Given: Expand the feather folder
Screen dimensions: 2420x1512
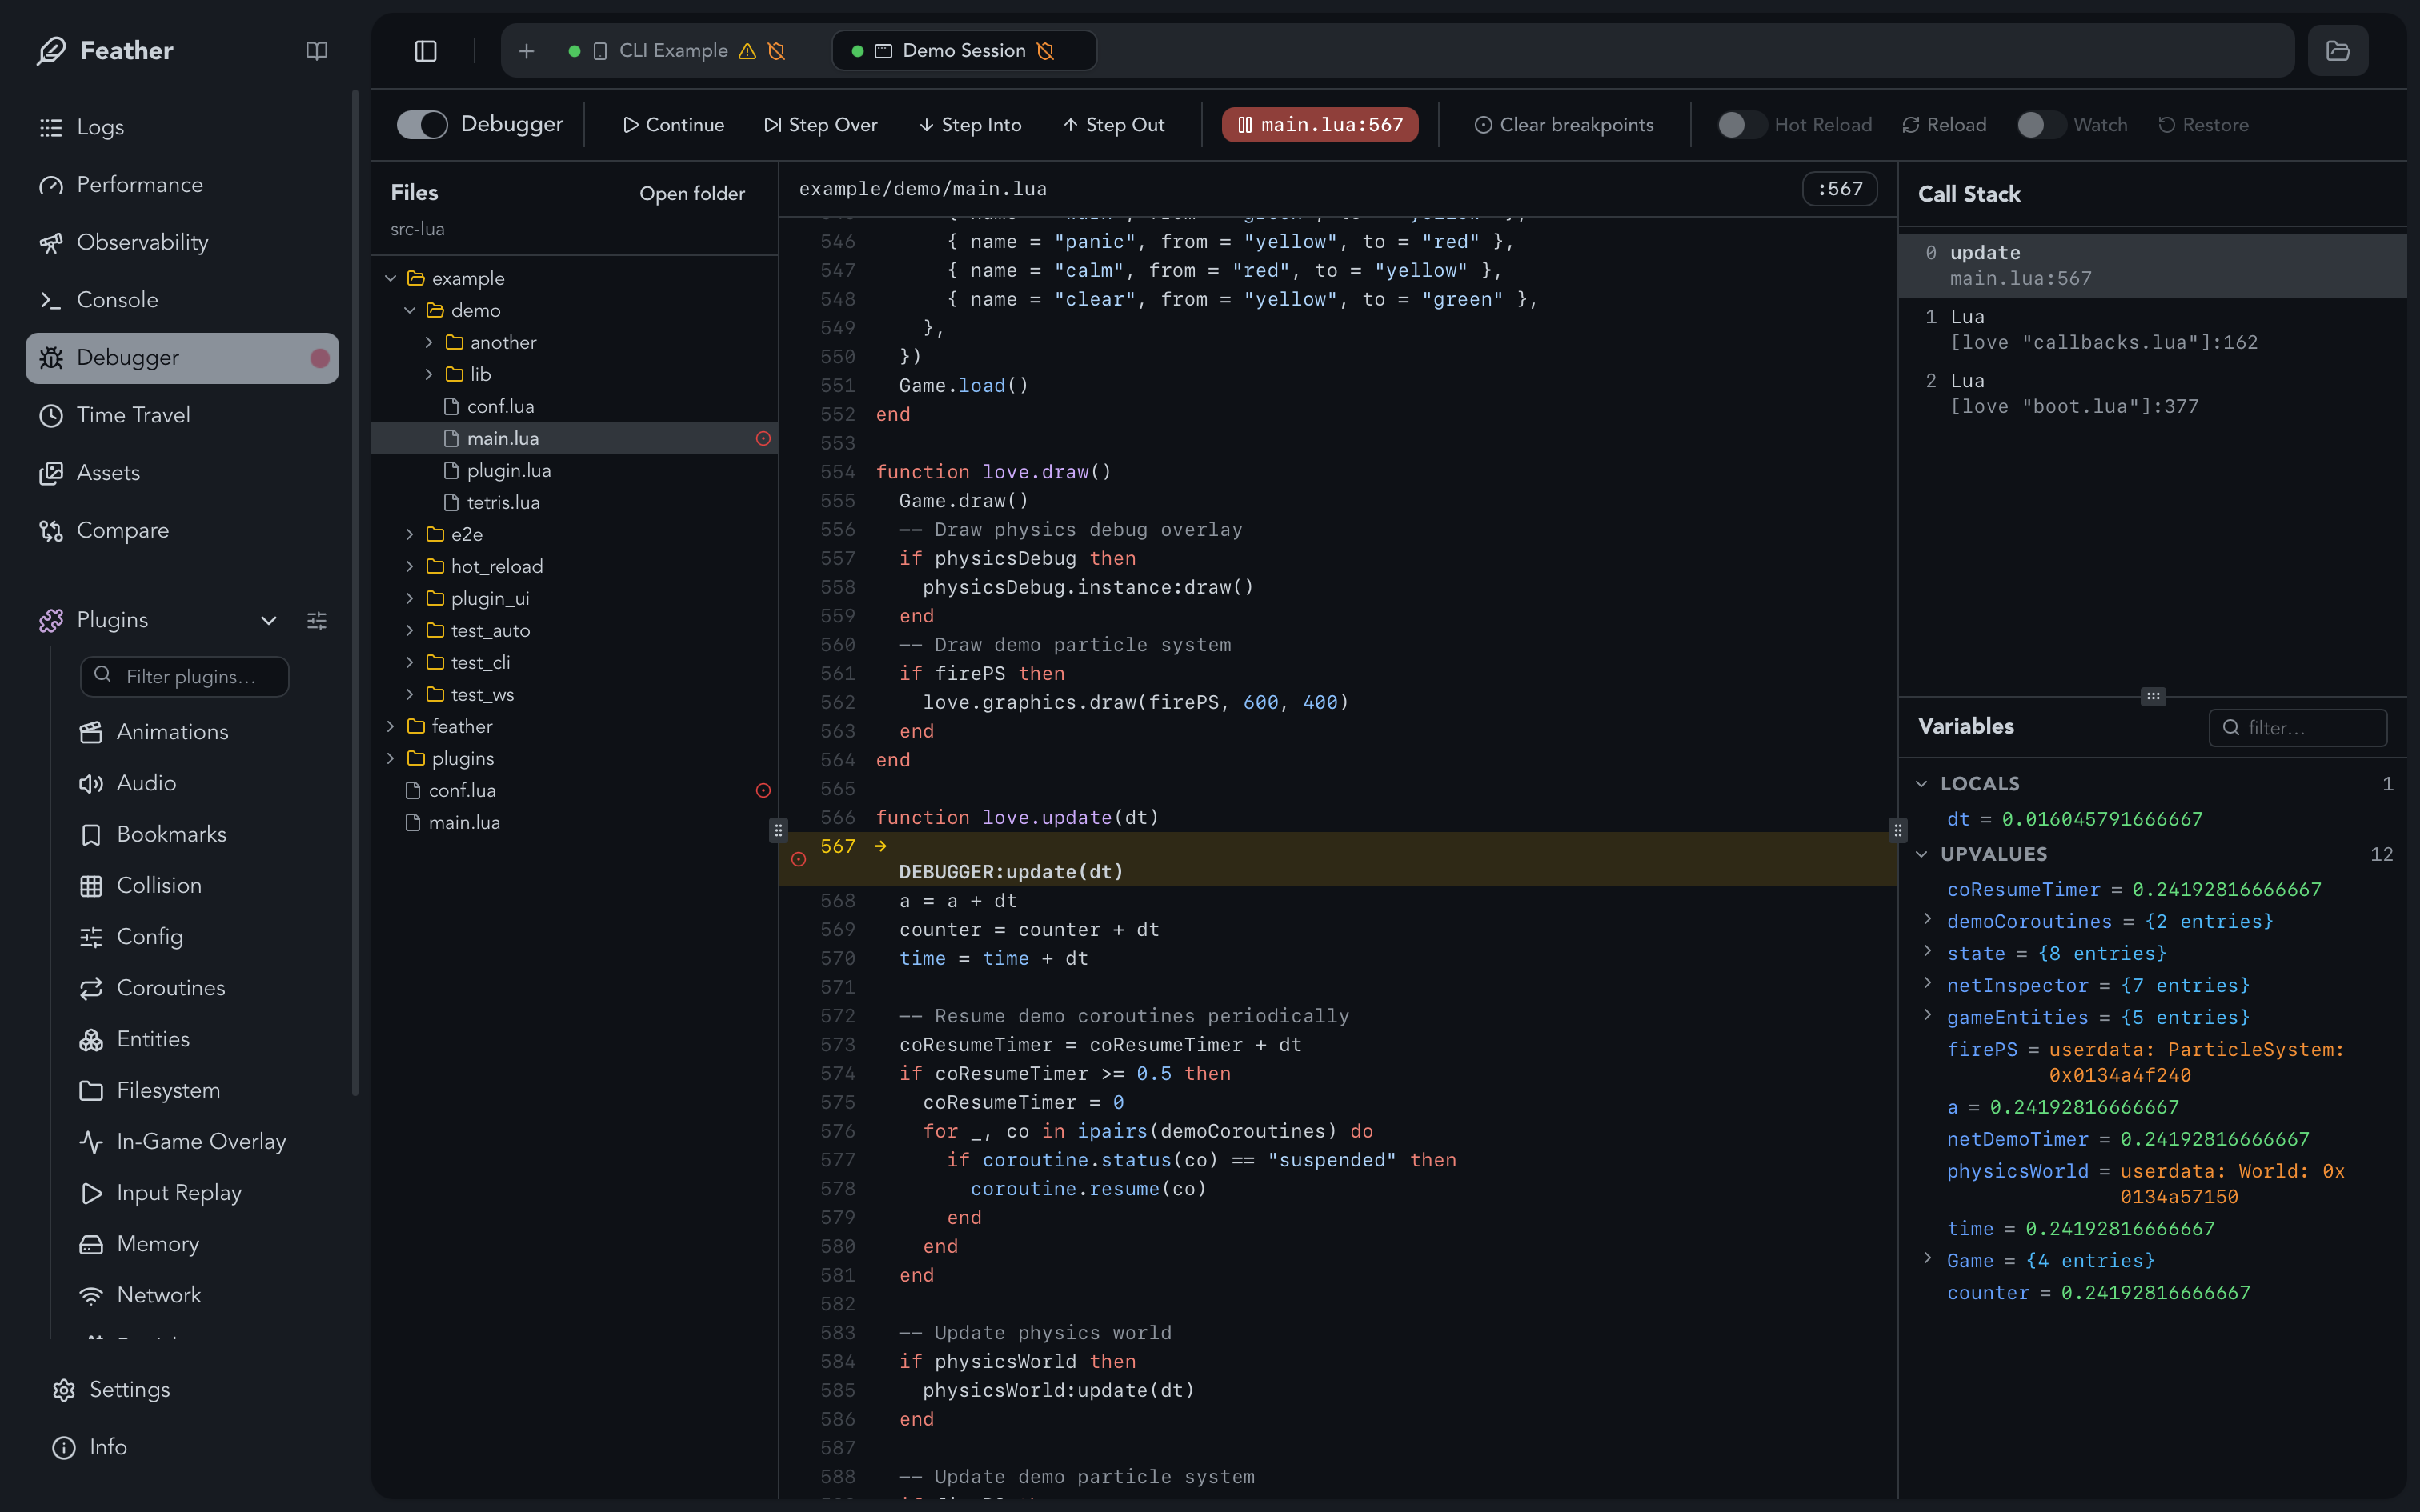Looking at the screenshot, I should click(x=391, y=726).
